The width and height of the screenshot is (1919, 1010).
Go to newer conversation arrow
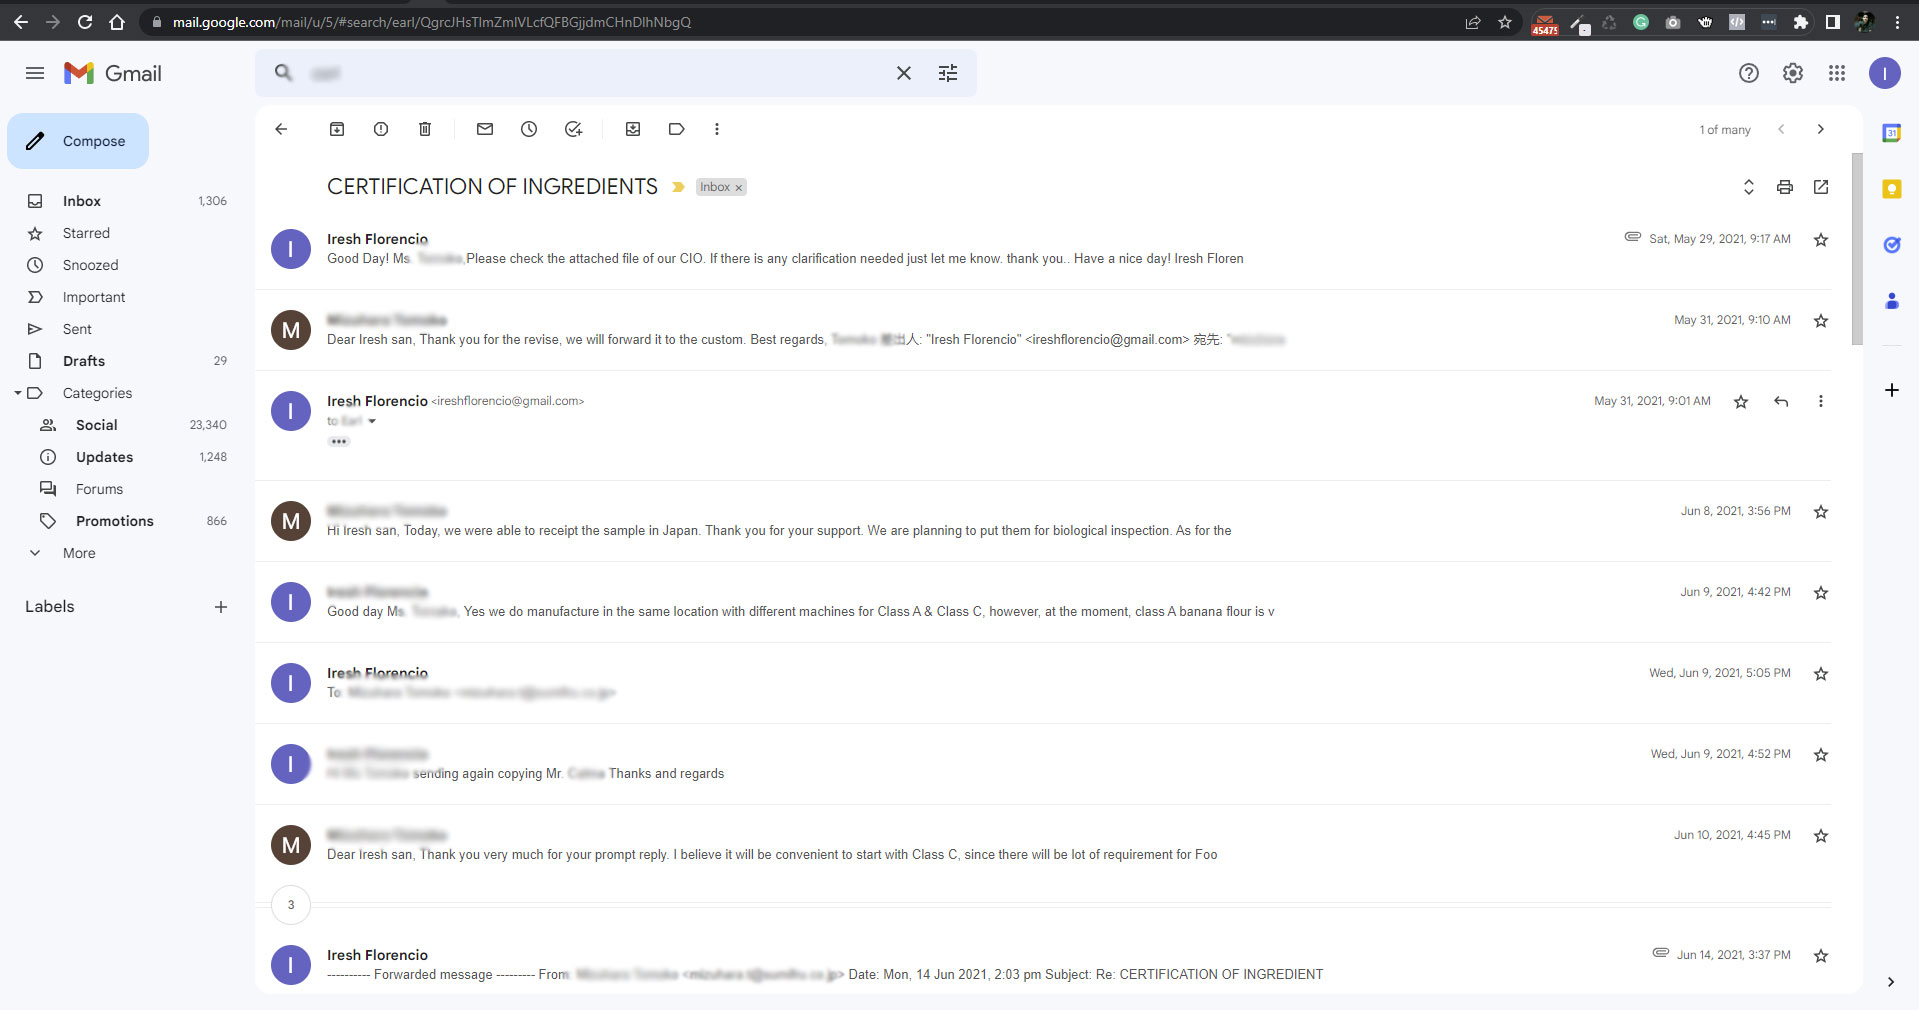(1781, 129)
